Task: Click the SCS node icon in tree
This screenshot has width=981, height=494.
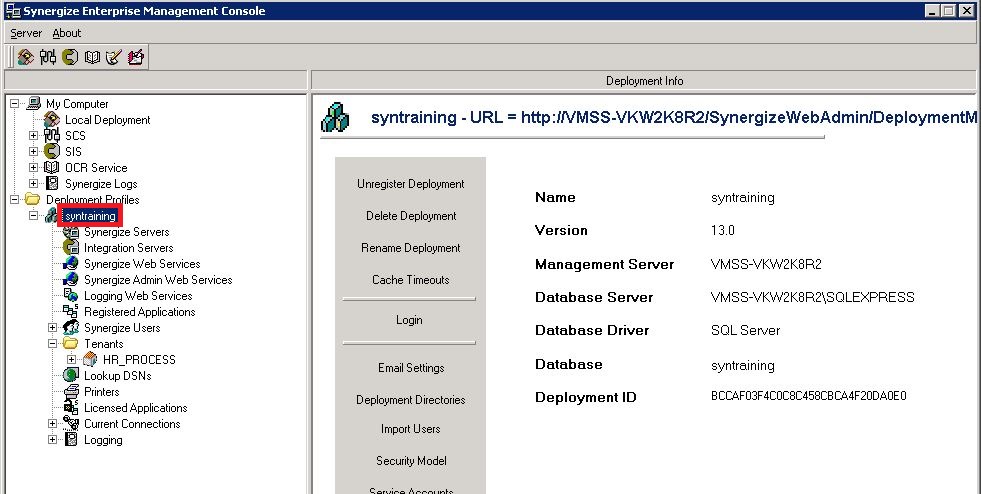Action: tap(52, 135)
